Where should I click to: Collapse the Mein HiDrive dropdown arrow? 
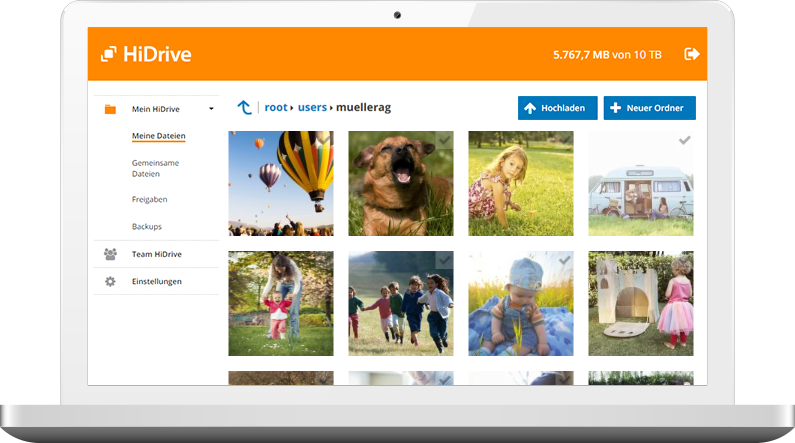(211, 109)
